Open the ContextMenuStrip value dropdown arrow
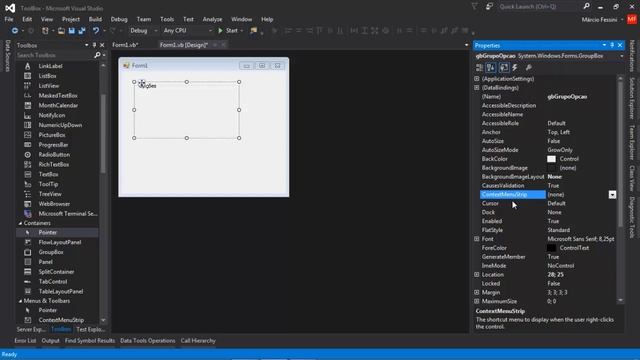The image size is (640, 360). pyautogui.click(x=612, y=195)
